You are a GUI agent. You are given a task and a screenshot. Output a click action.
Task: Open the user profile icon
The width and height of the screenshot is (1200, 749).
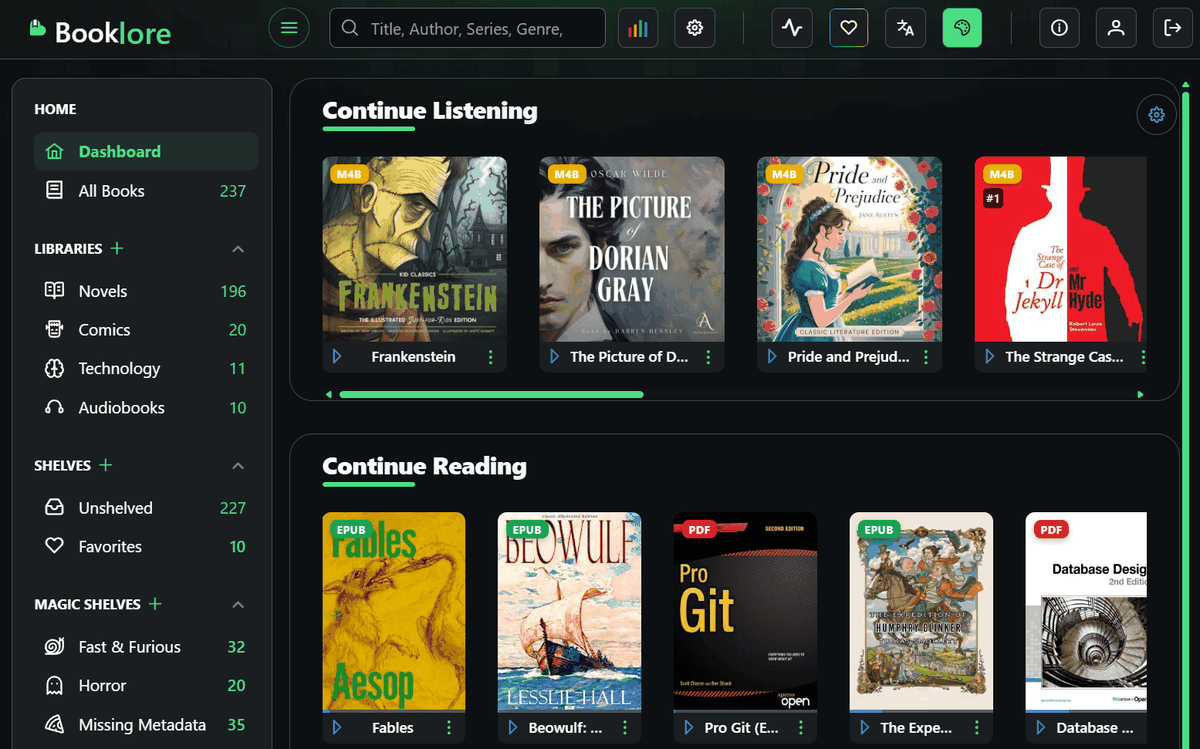pos(1116,28)
